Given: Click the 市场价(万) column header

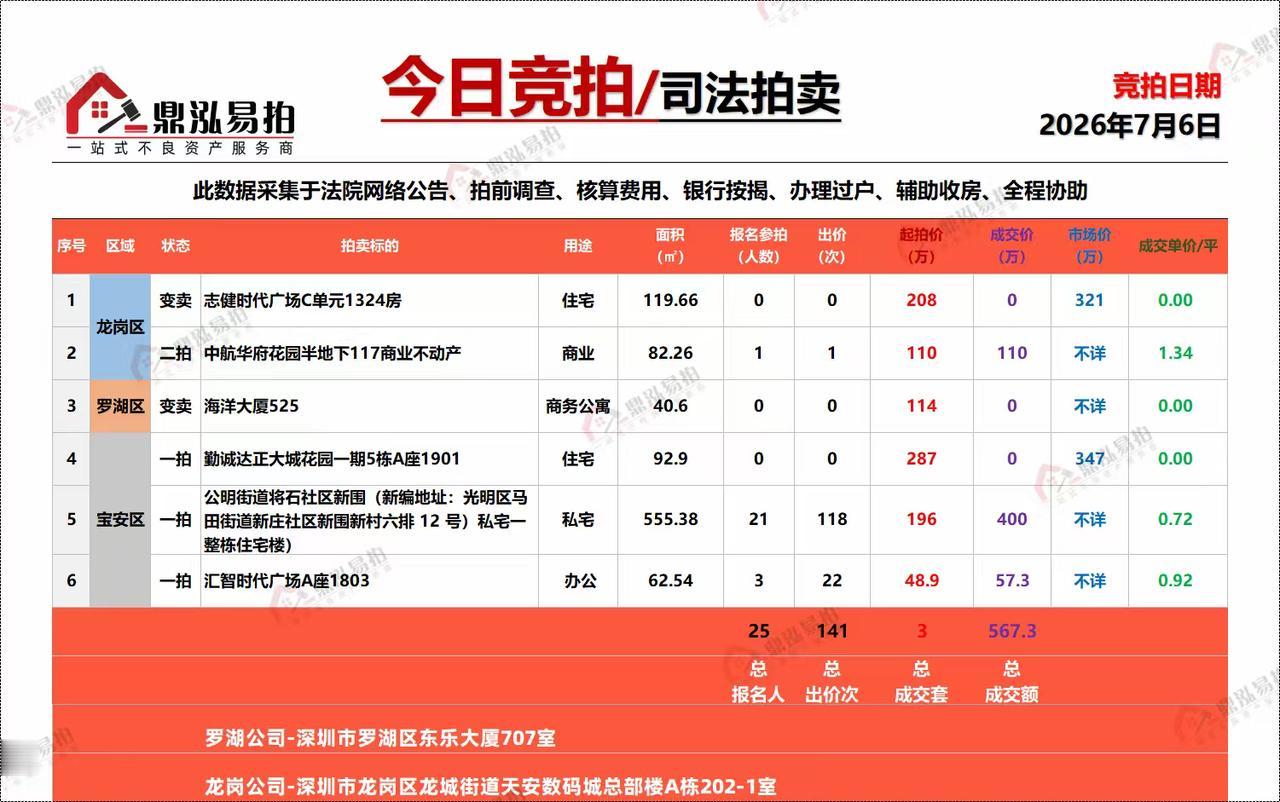Looking at the screenshot, I should point(1089,246).
